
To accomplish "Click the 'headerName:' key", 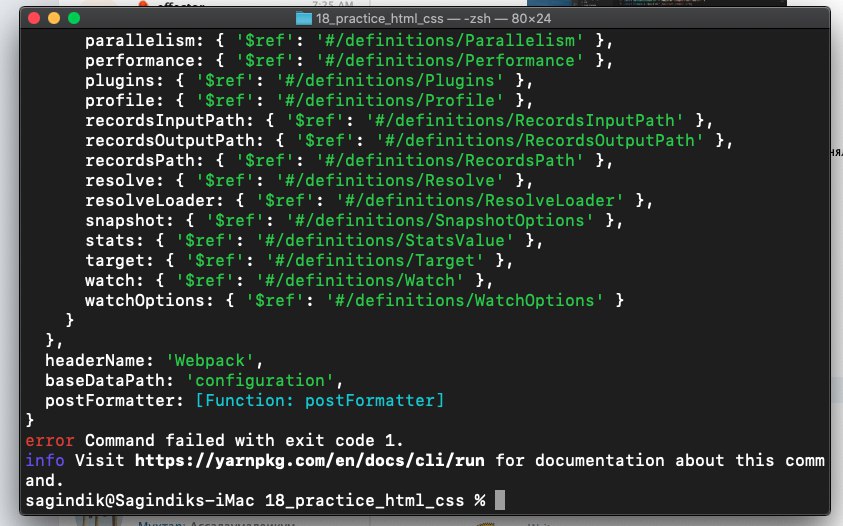I will pyautogui.click(x=99, y=360).
